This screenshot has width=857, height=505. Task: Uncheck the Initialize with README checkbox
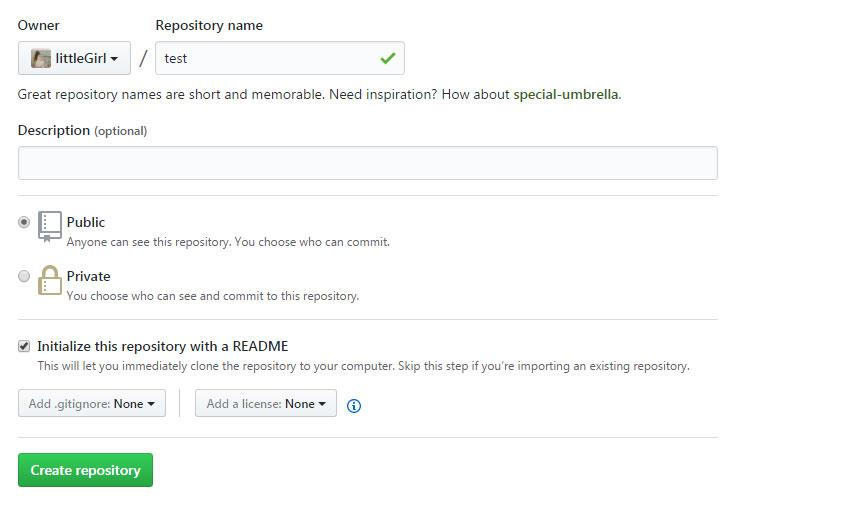click(x=24, y=346)
